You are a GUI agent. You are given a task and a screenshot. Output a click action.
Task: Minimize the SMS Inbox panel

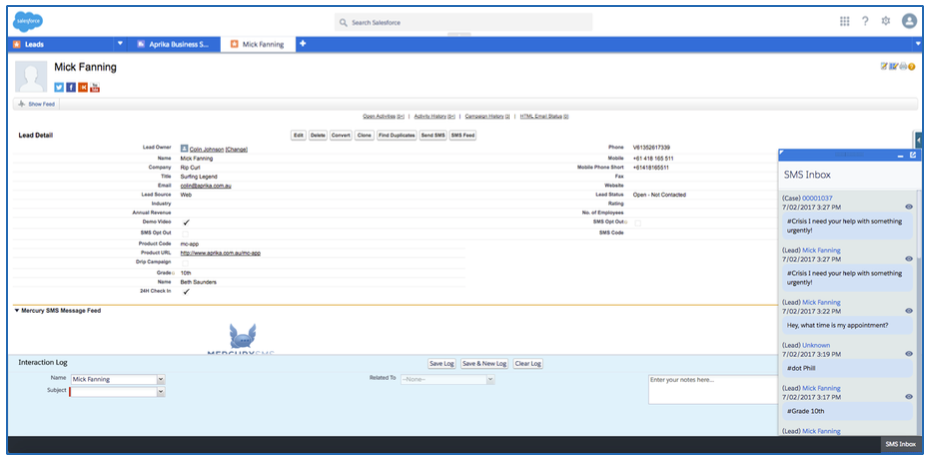[x=901, y=156]
